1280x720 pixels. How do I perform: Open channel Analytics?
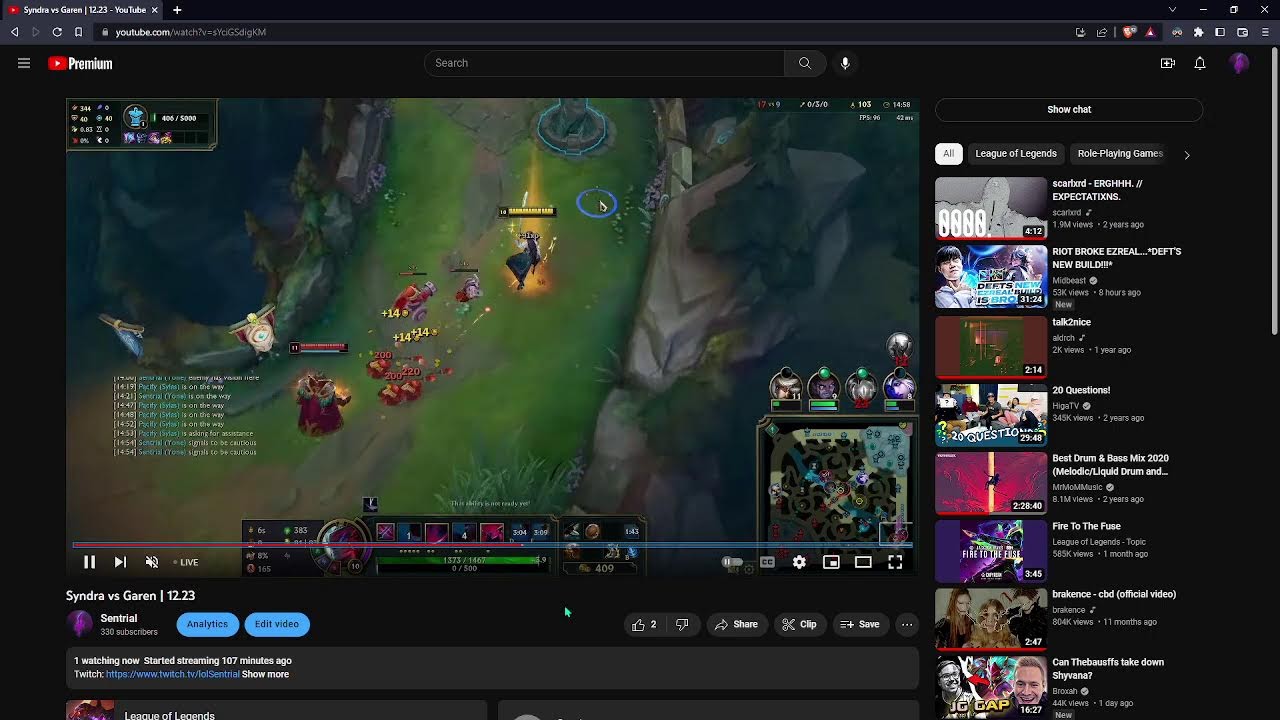pyautogui.click(x=207, y=624)
